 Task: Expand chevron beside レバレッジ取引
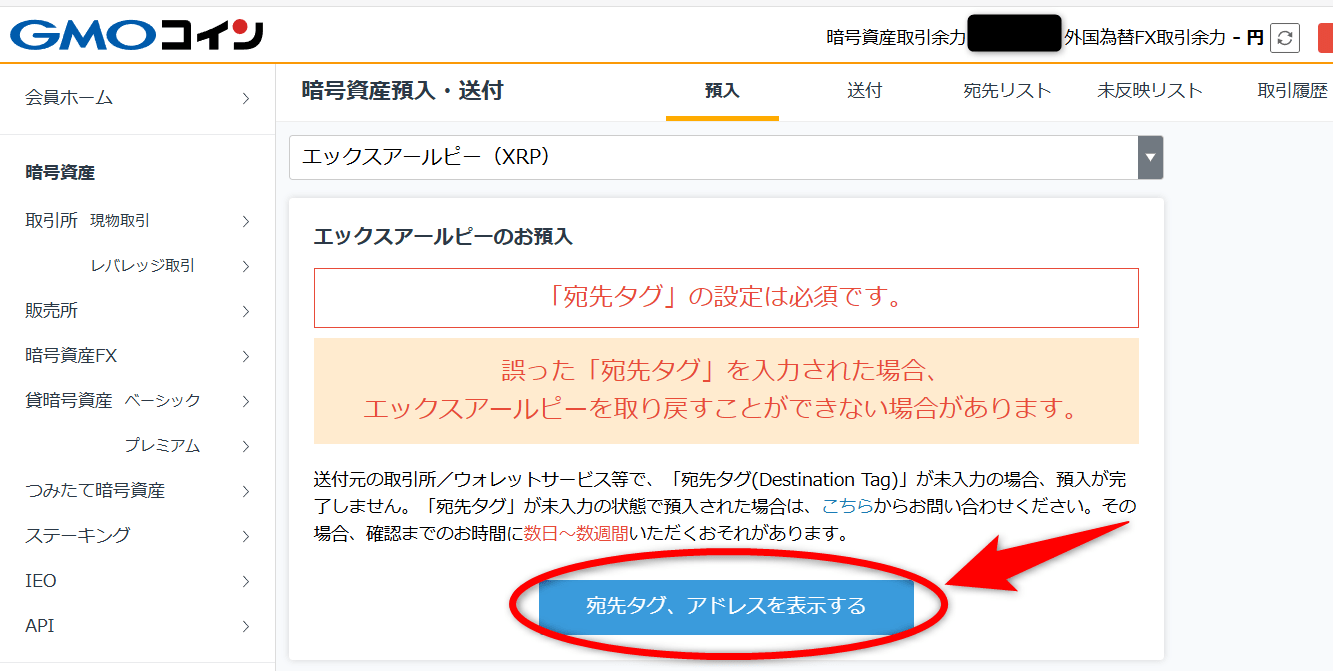(246, 266)
